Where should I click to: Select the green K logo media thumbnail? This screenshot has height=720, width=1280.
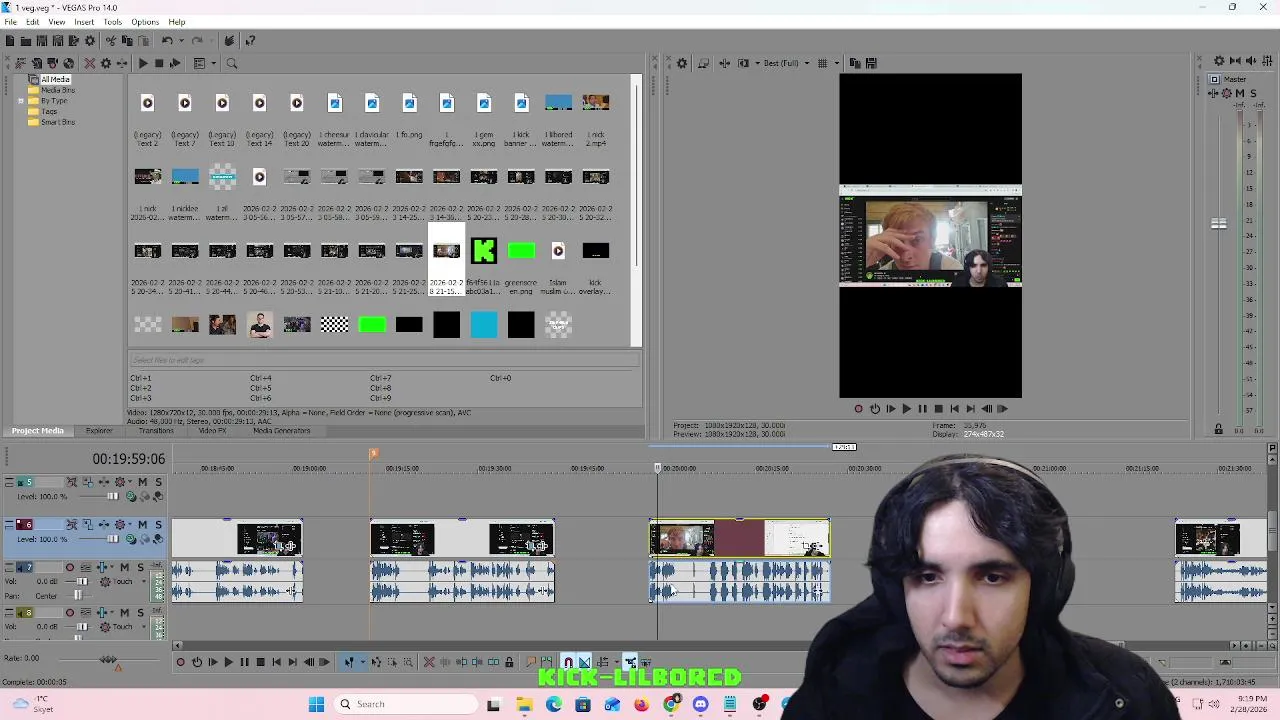(484, 251)
